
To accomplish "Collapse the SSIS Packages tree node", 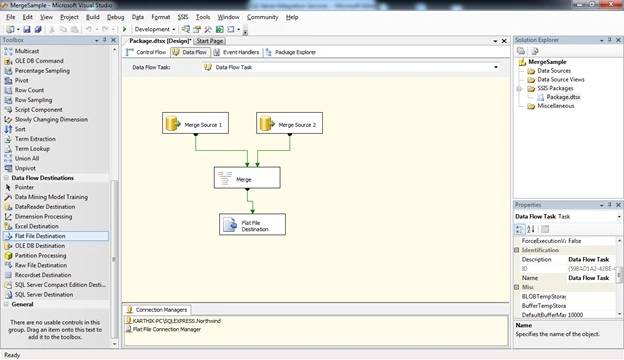I will (x=519, y=88).
